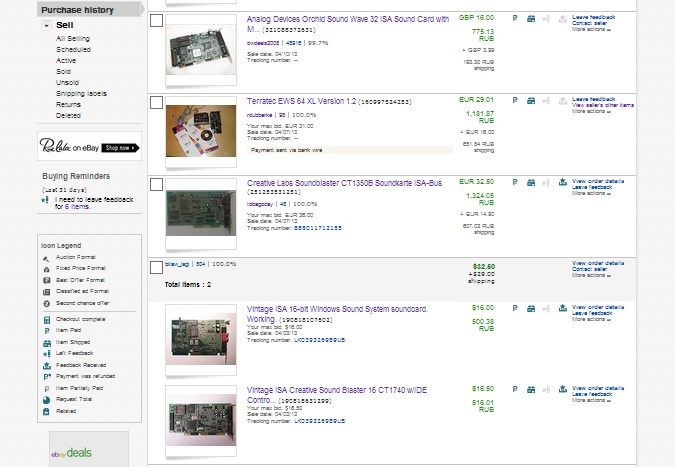Click the Item Shipped icon on Creative Labs CT1350B row

pos(531,182)
